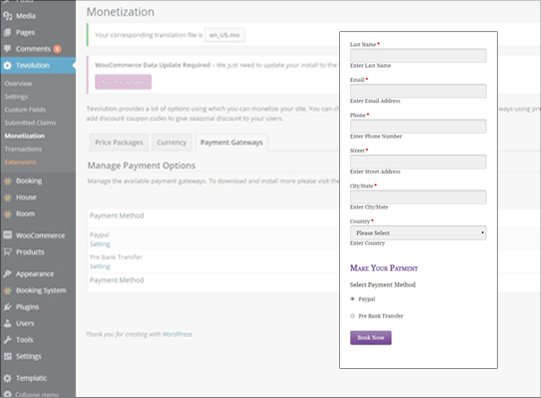This screenshot has height=398, width=541.
Task: Click the WooCommerce menu label
Action: coord(40,236)
